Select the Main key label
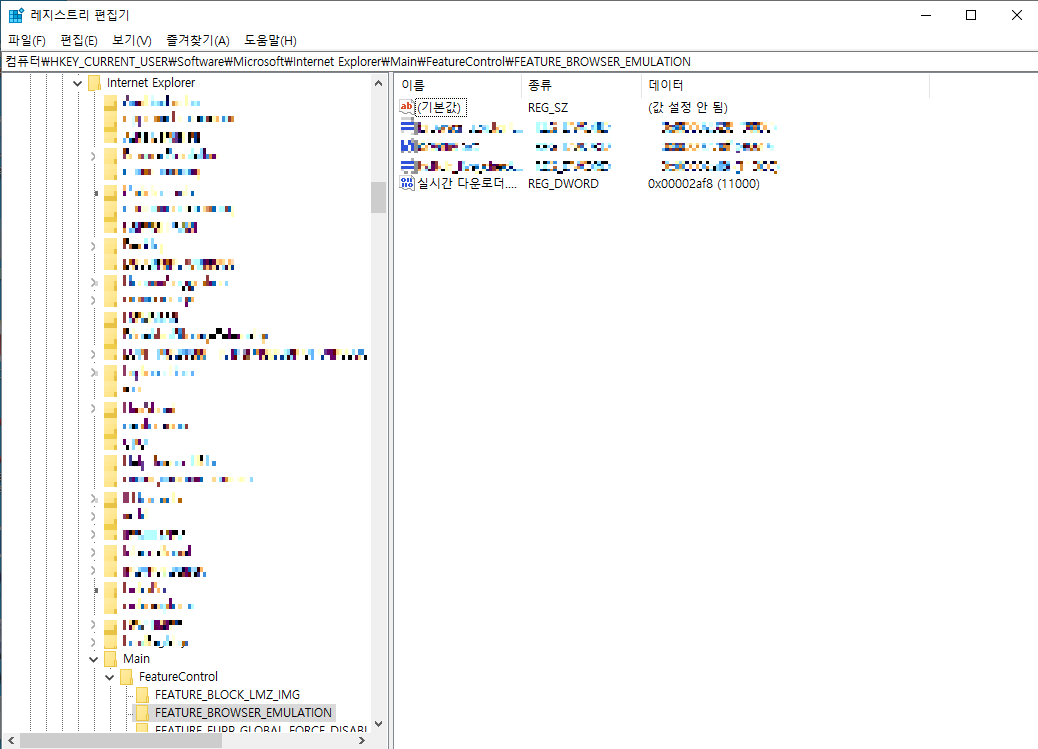This screenshot has width=1038, height=749. (x=136, y=659)
